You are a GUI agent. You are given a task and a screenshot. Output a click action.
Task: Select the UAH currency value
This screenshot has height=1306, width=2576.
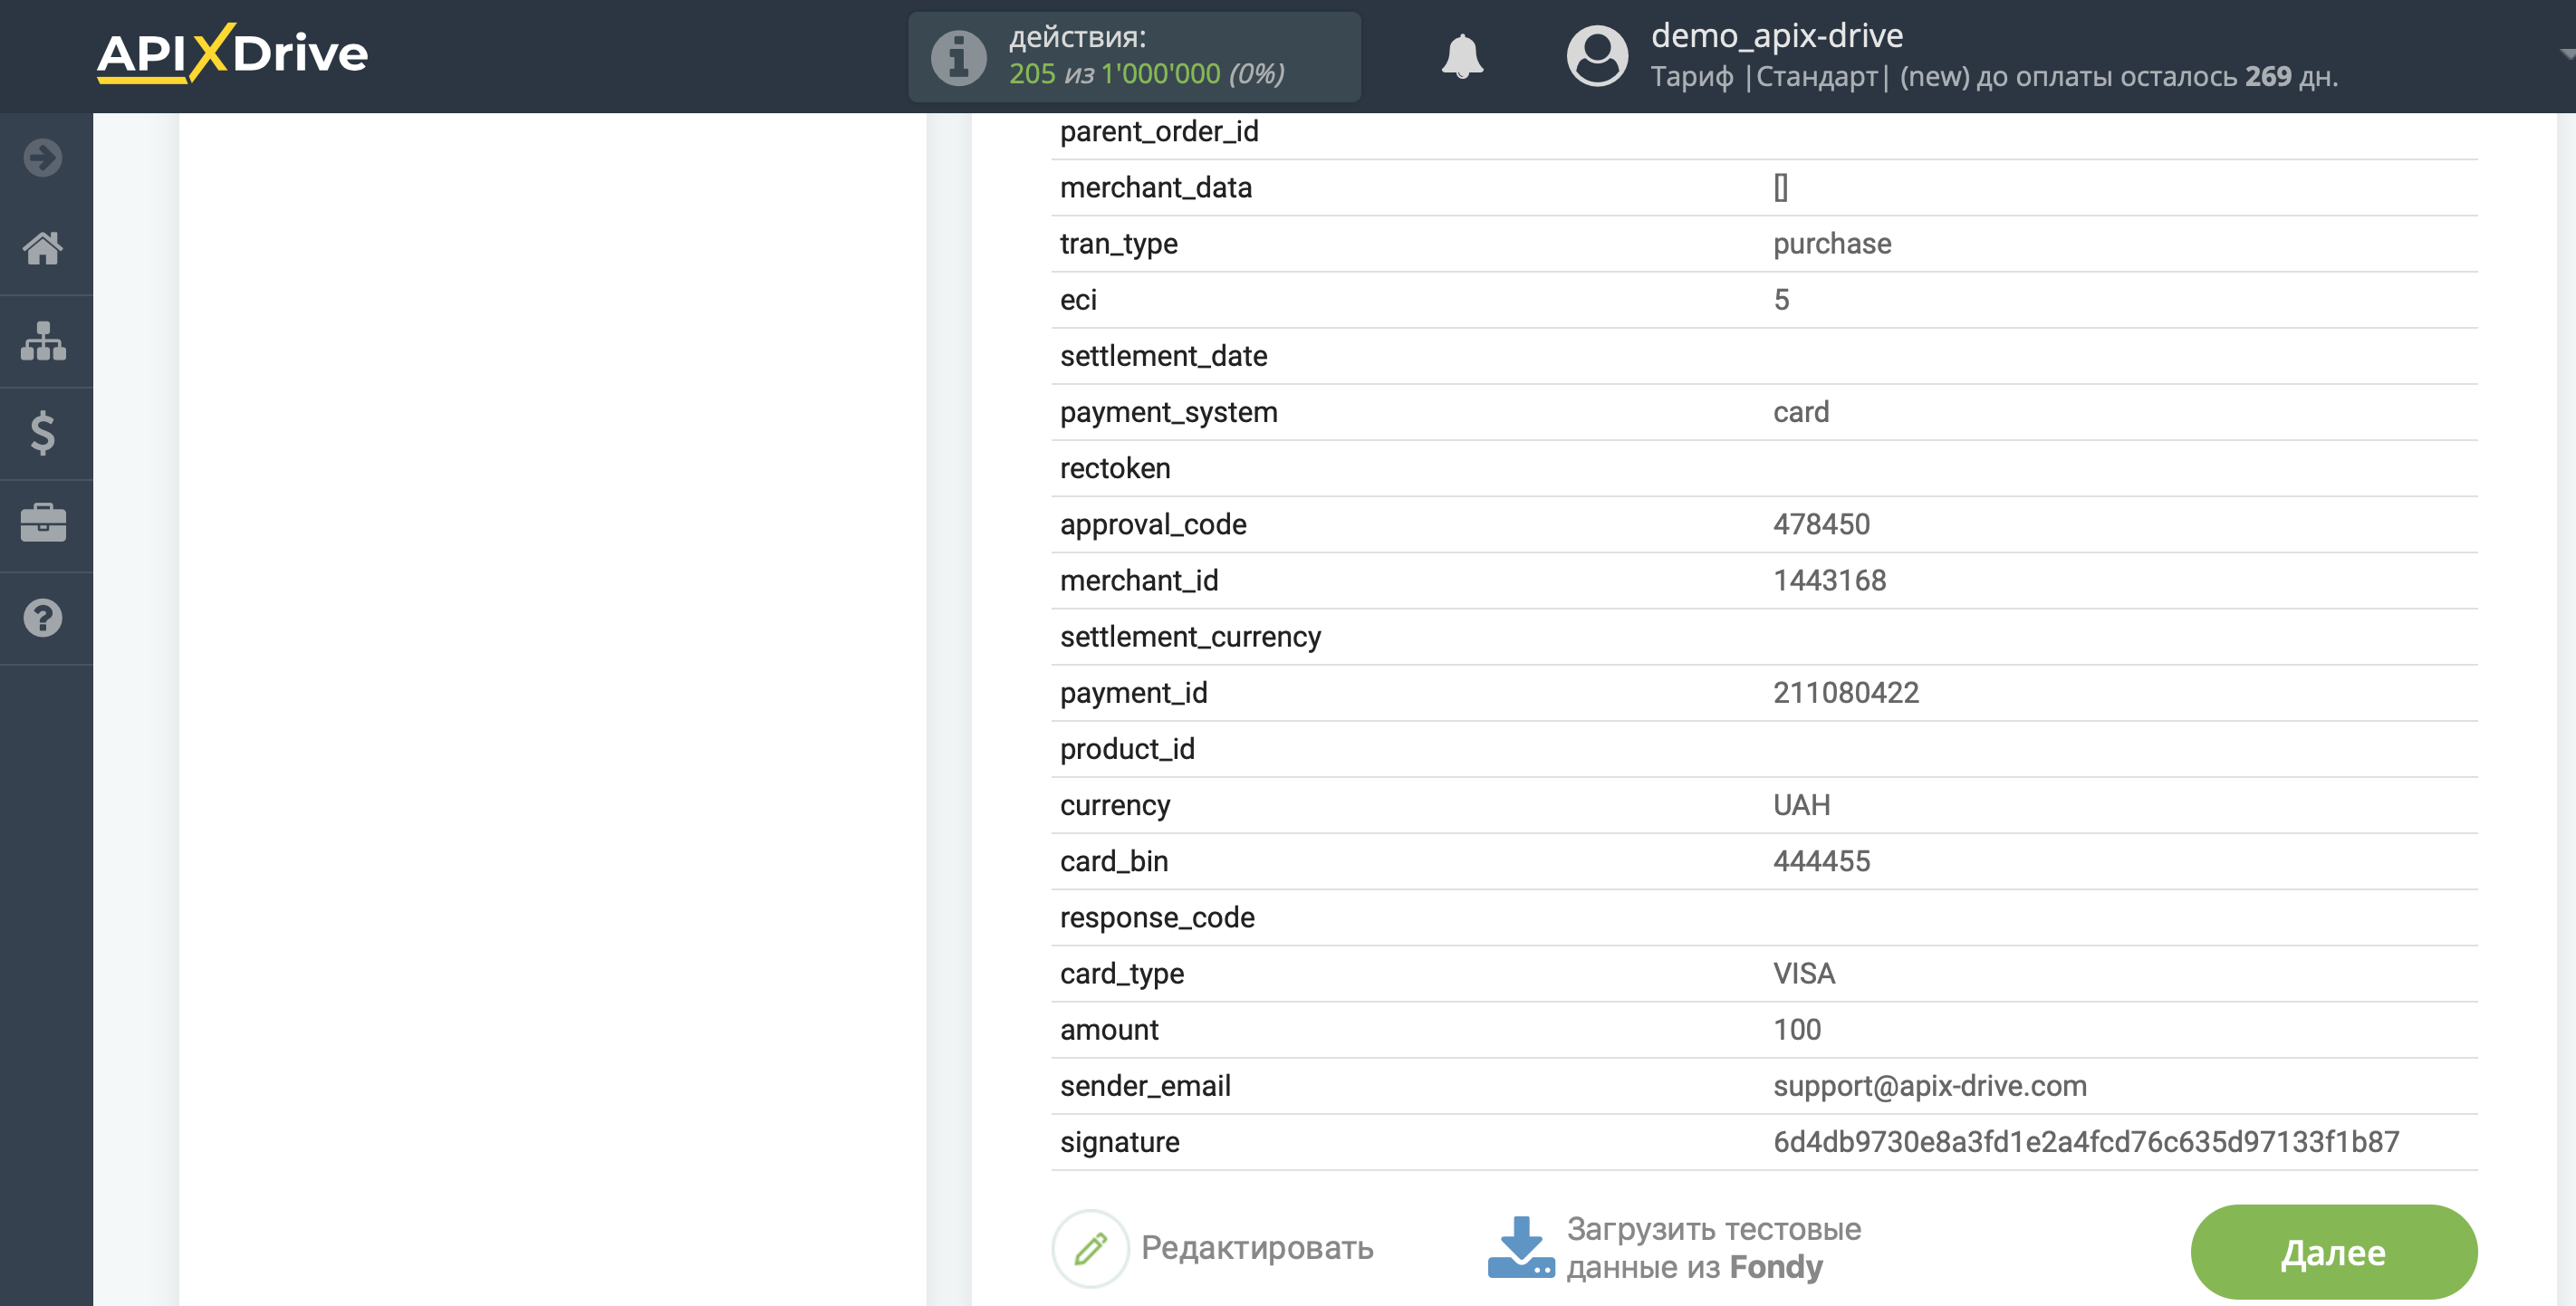[x=1801, y=805]
